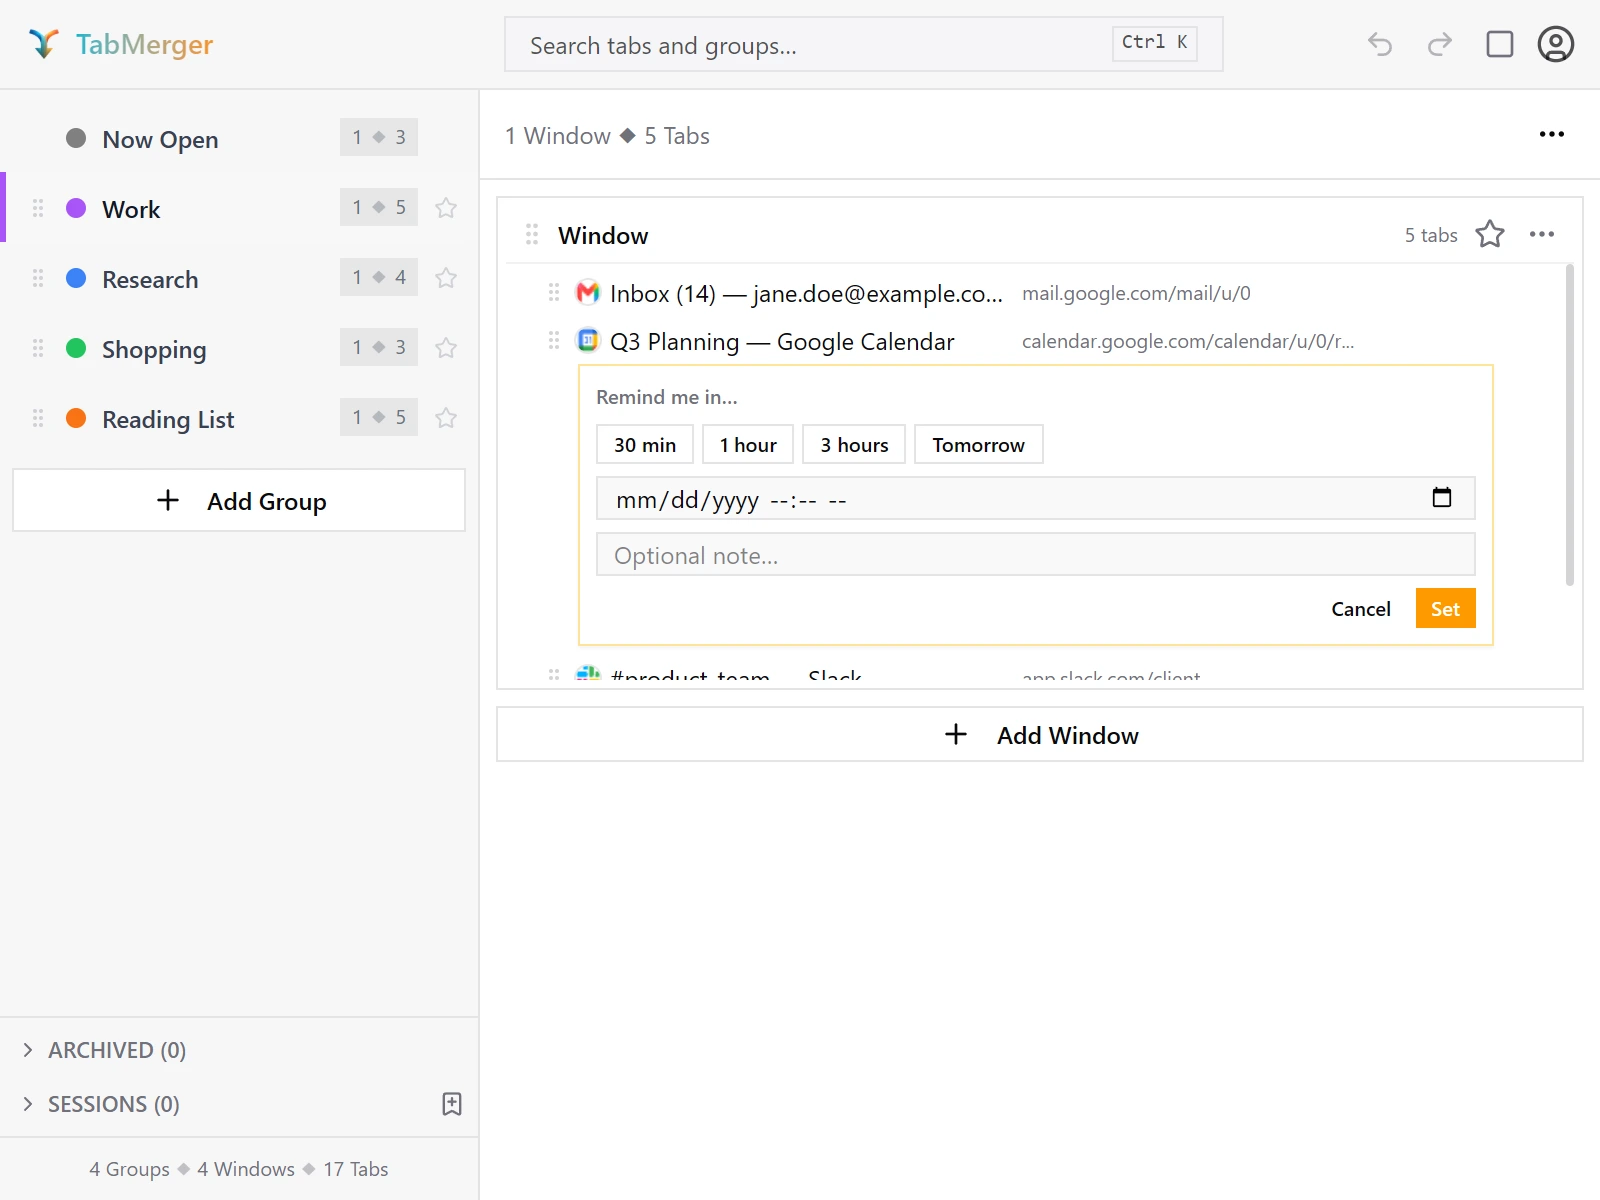Viewport: 1600px width, 1200px height.
Task: Open the group options three-dots menu
Action: pos(1552,134)
